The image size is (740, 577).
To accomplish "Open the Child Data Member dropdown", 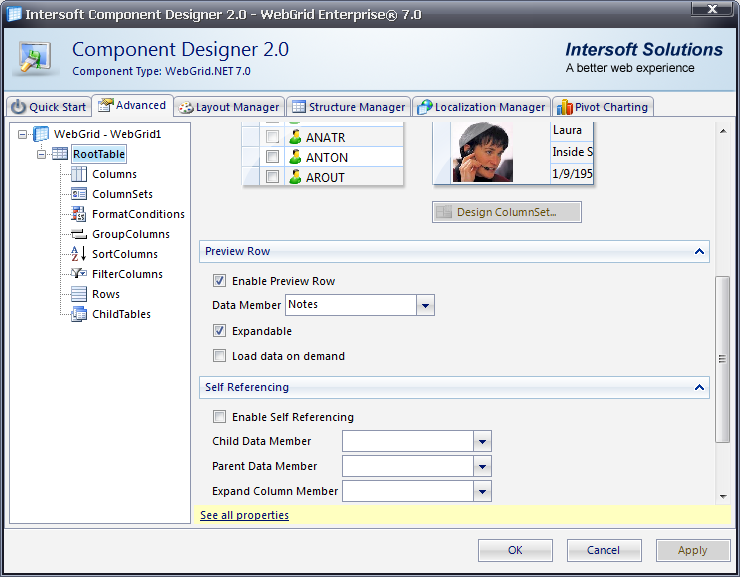I will click(x=482, y=441).
